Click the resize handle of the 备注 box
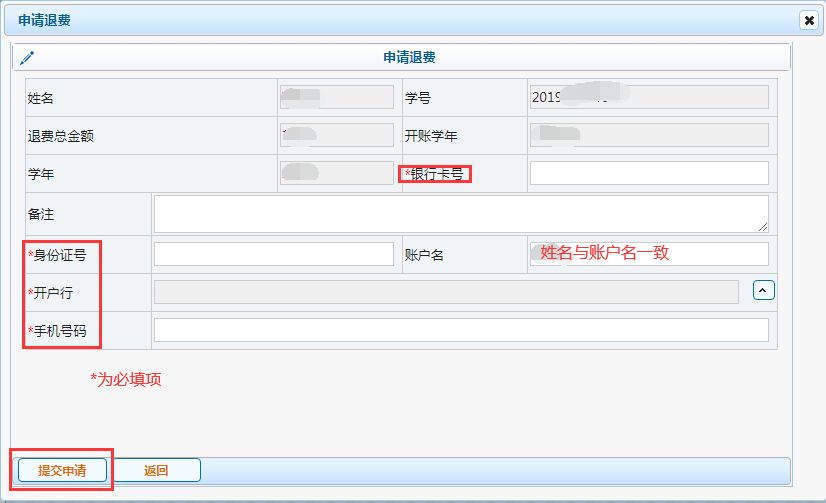 click(x=763, y=227)
